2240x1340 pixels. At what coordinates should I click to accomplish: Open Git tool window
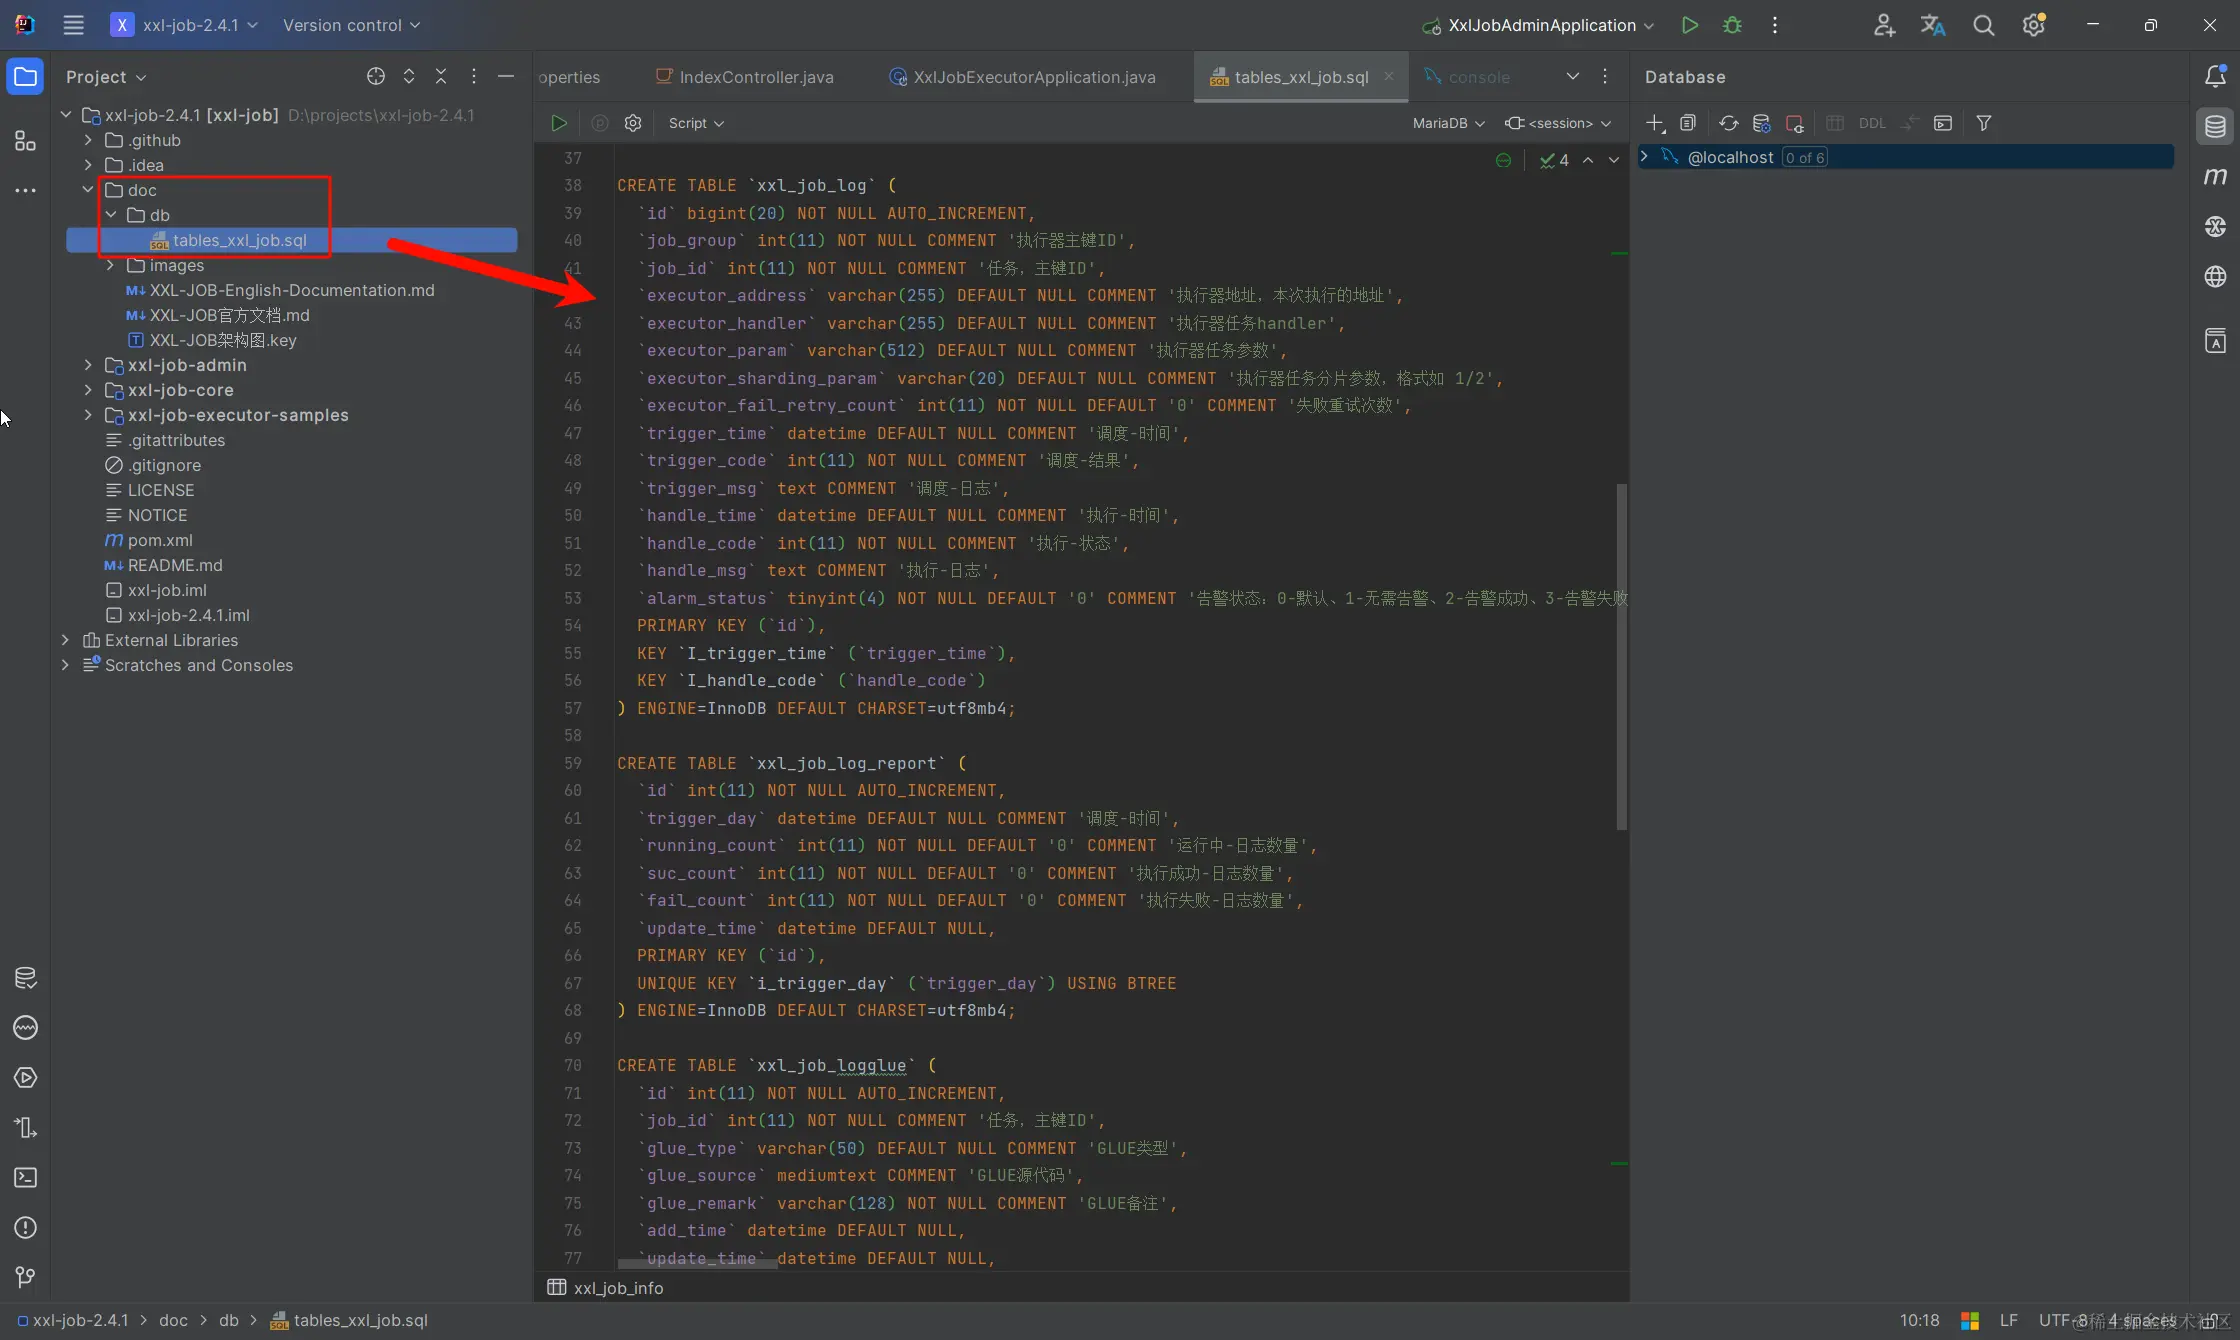pyautogui.click(x=25, y=1278)
